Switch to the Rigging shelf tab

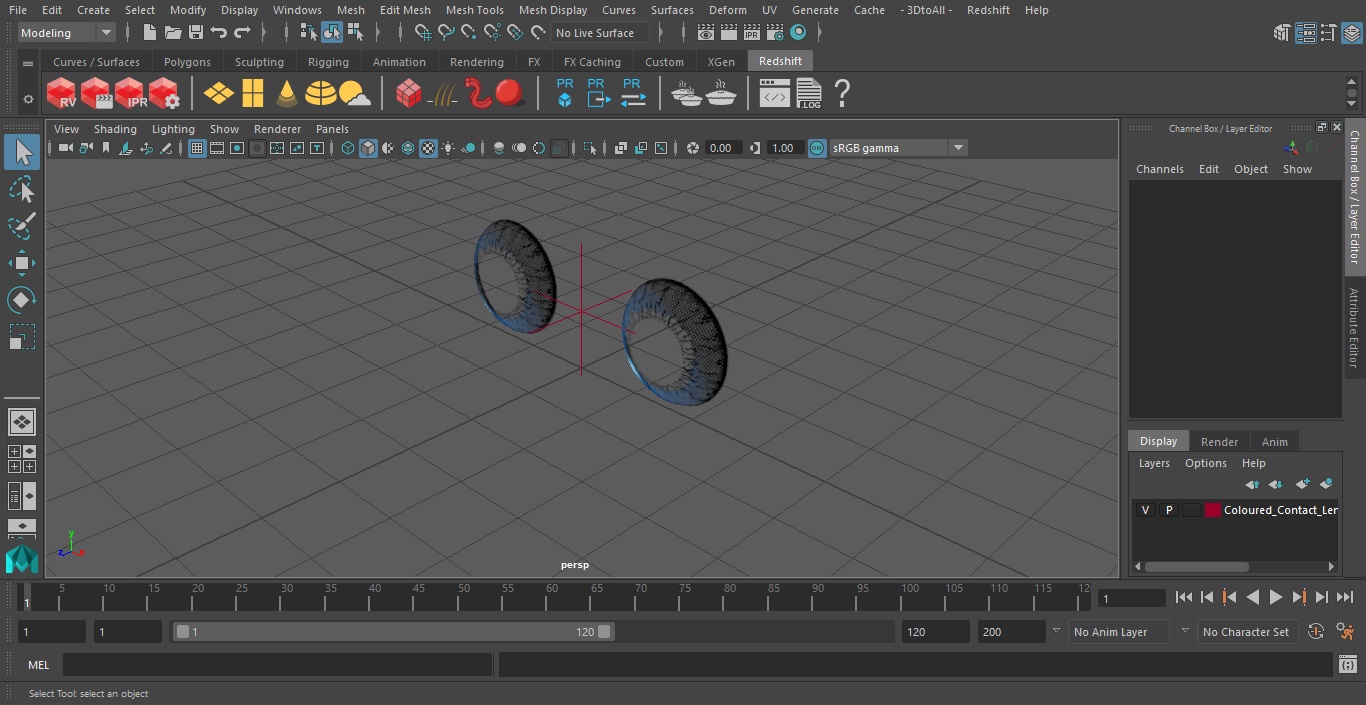pos(328,62)
